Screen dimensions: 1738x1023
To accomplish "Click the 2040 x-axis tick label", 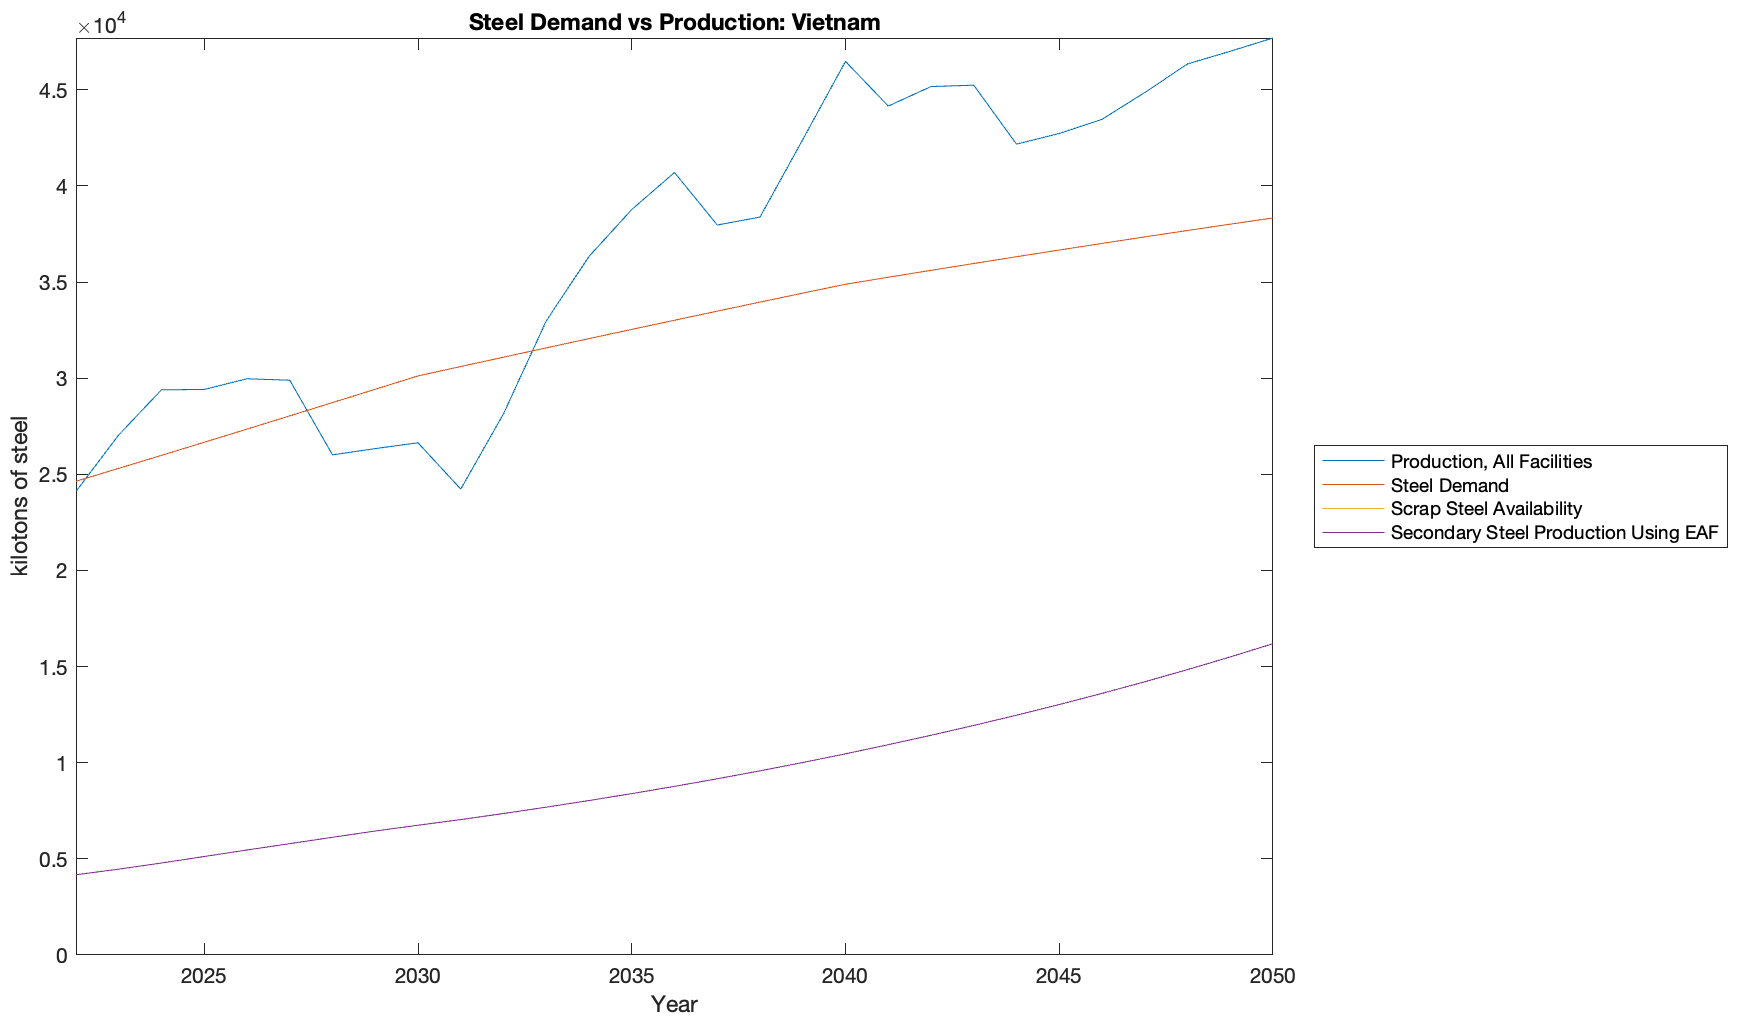I will click(x=845, y=976).
